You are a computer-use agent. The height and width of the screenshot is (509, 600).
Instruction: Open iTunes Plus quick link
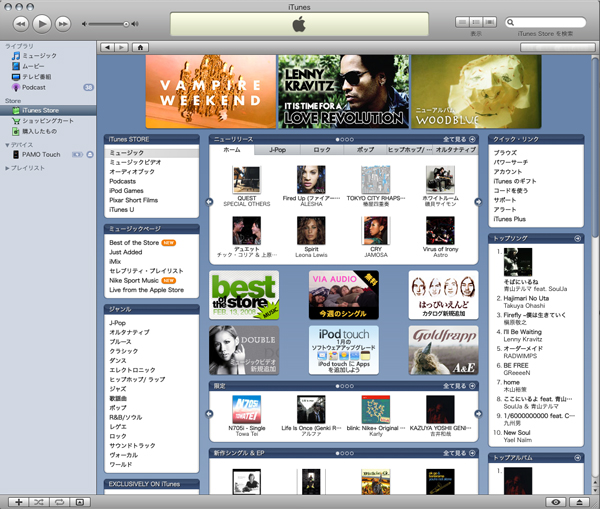(510, 219)
